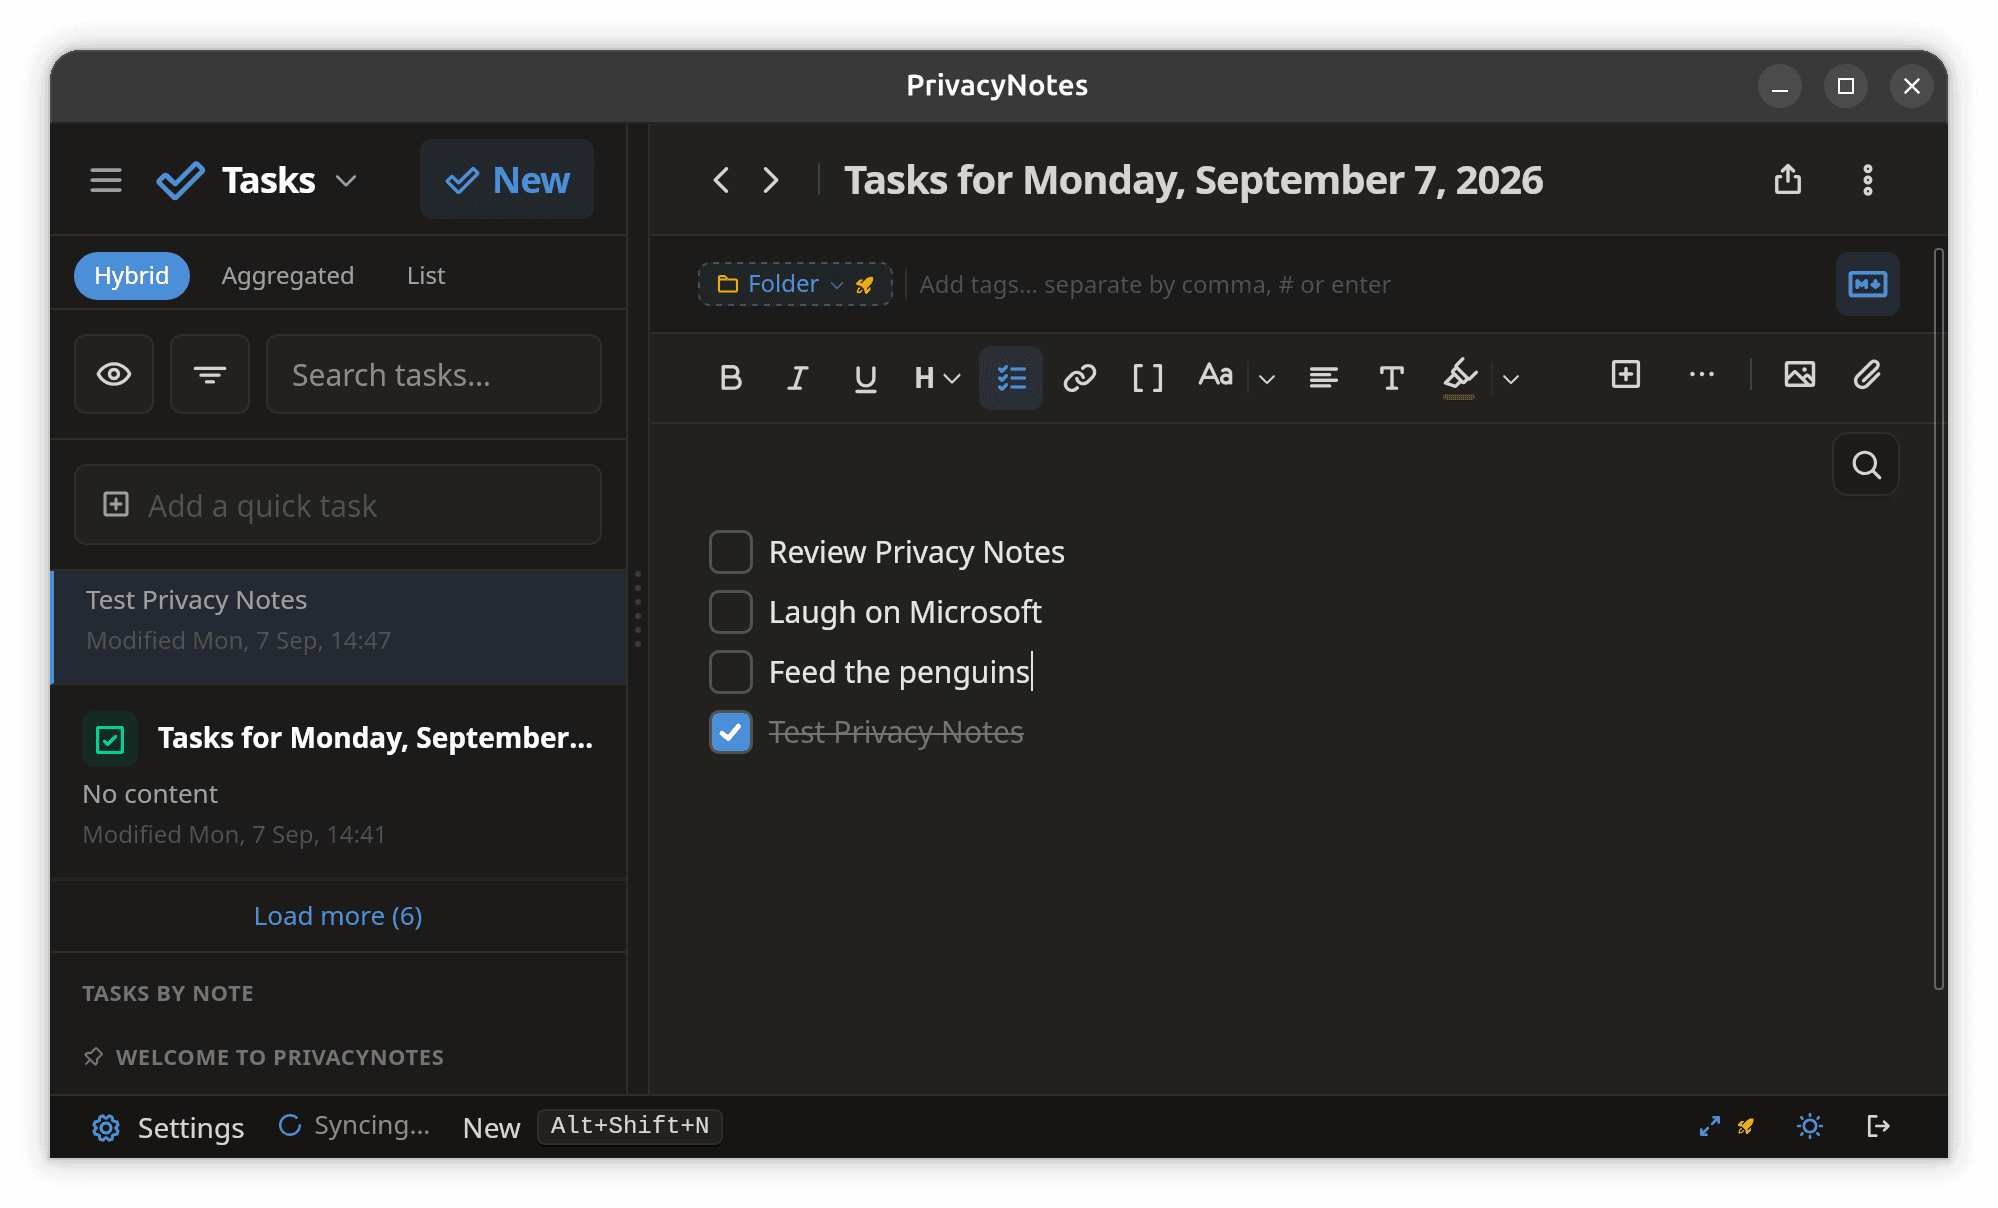This screenshot has width=1998, height=1208.
Task: Search within the note
Action: coord(1866,464)
